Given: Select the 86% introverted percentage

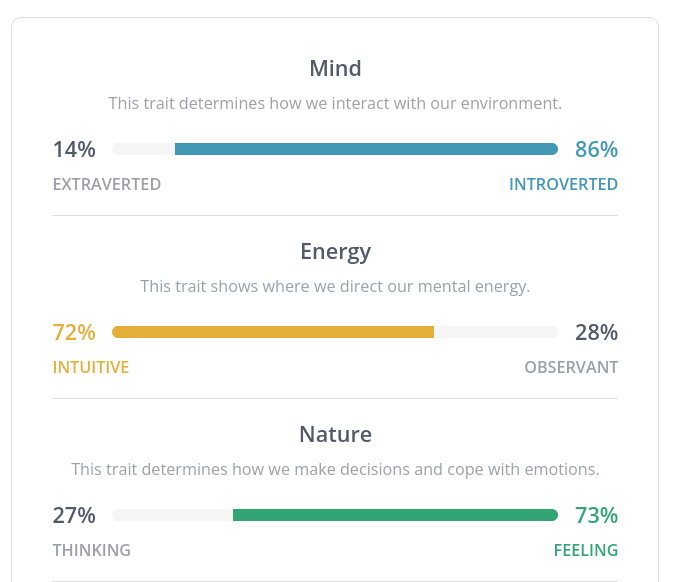Looking at the screenshot, I should (596, 149).
